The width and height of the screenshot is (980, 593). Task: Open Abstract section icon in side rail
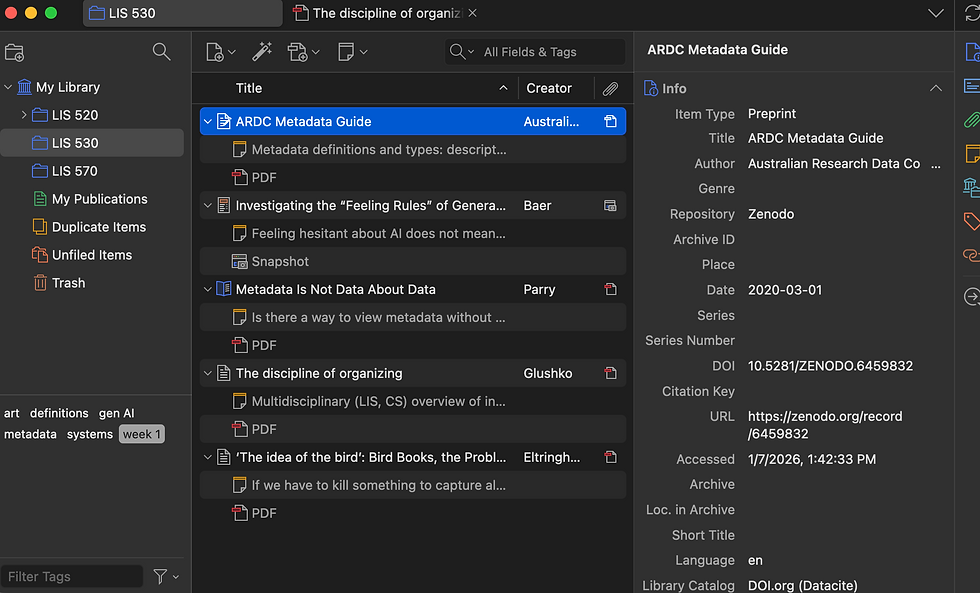pyautogui.click(x=972, y=85)
